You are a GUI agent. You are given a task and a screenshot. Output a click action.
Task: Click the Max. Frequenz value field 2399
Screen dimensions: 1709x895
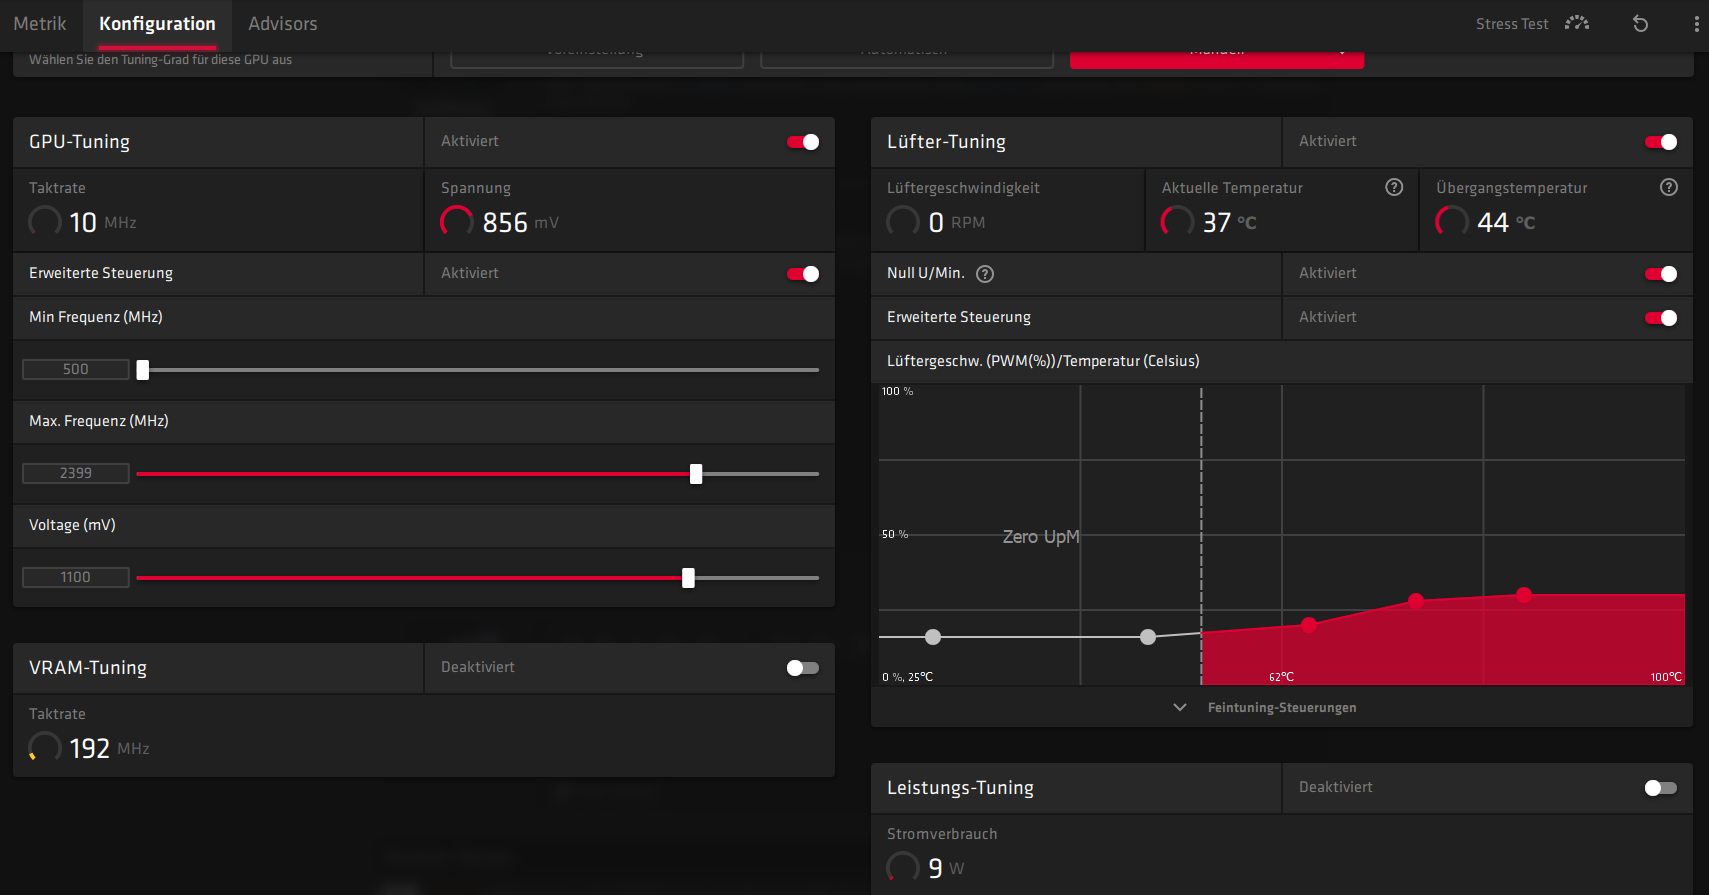76,474
